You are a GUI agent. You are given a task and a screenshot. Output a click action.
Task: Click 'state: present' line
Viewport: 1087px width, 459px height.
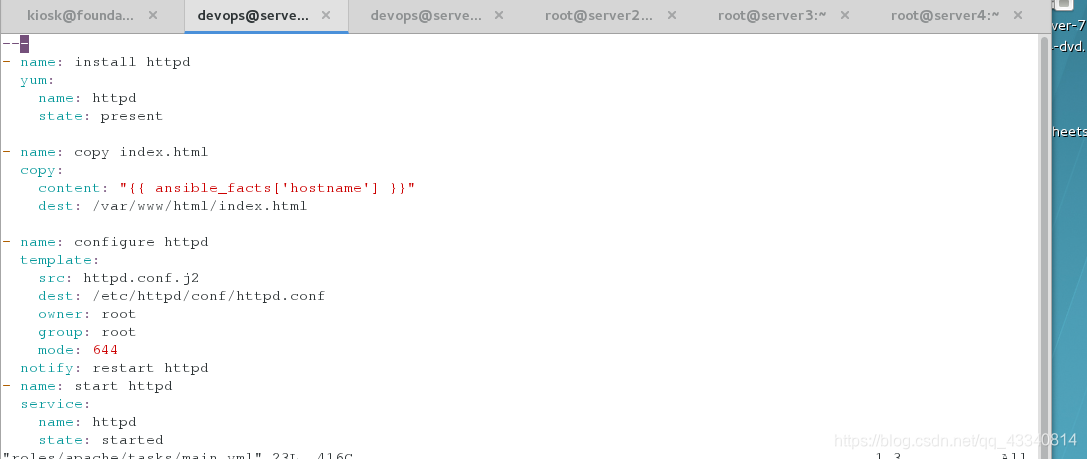coord(101,116)
